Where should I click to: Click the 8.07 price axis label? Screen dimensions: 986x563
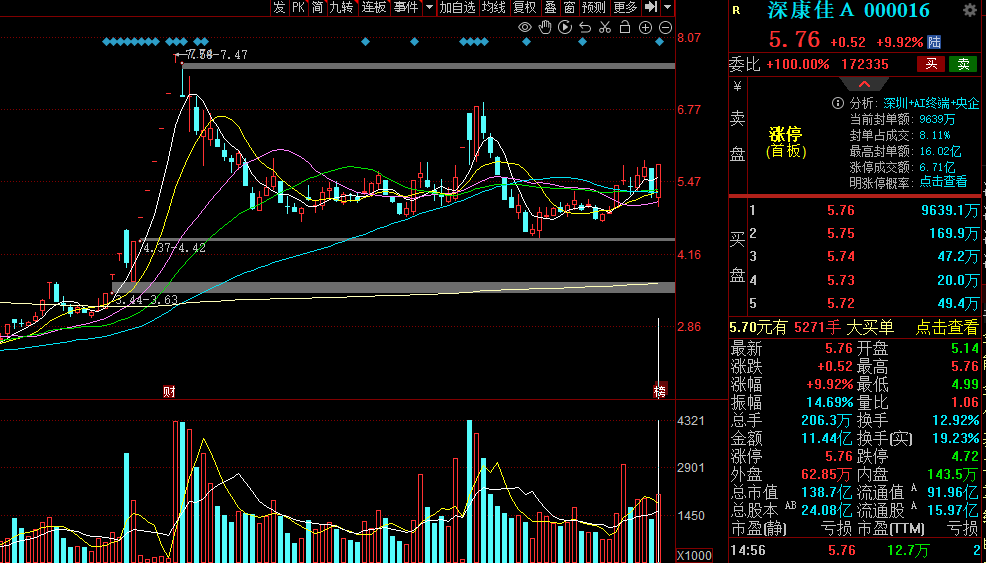pyautogui.click(x=689, y=38)
